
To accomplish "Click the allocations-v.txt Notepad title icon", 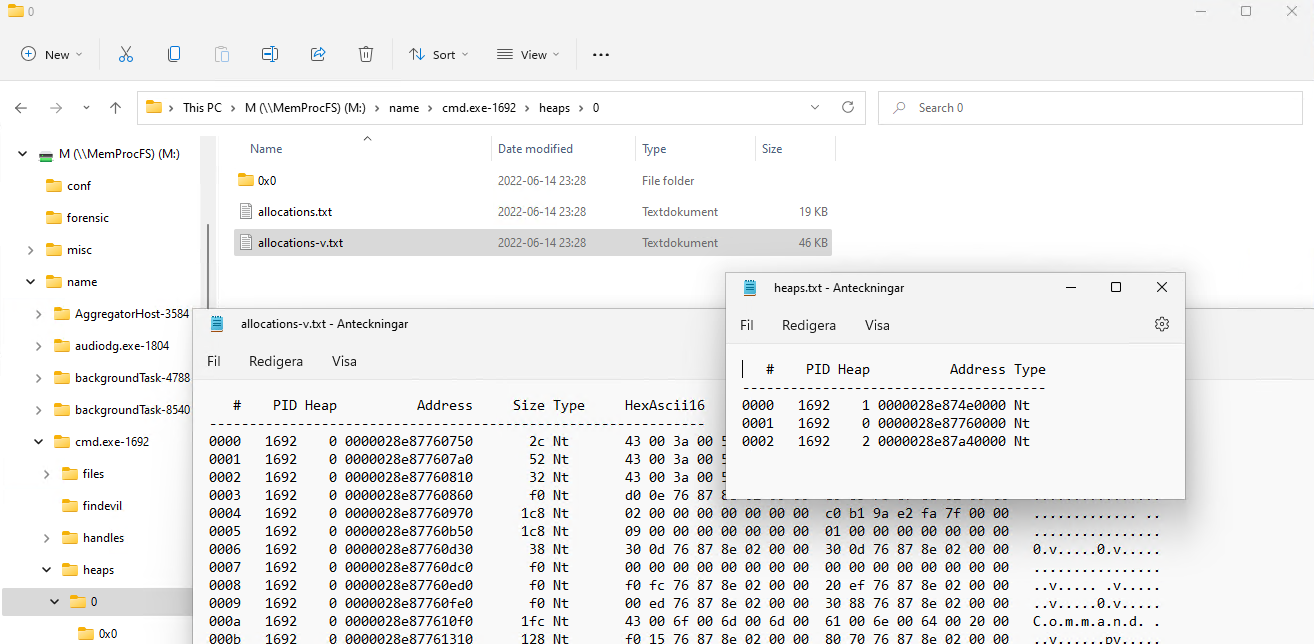I will tap(217, 324).
